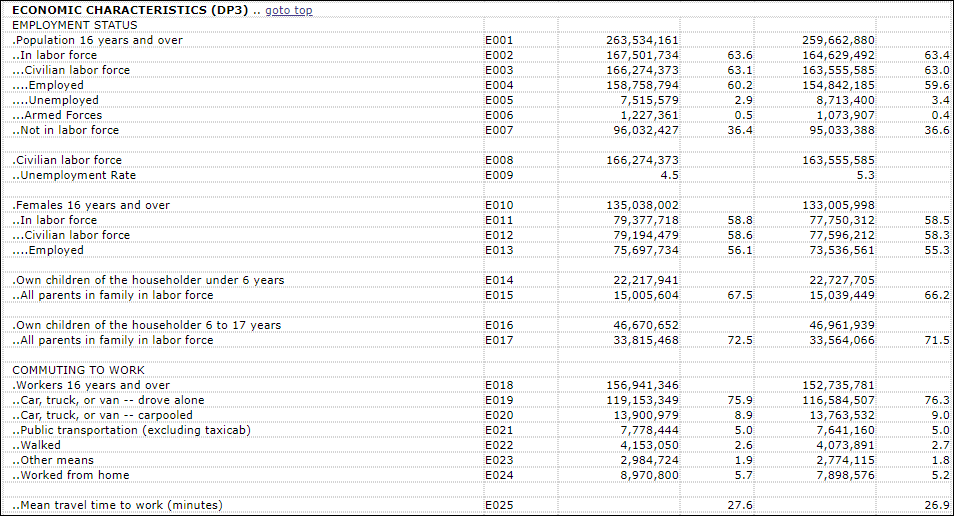
Task: Click value 75,697,734 in row E013
Action: pyautogui.click(x=646, y=250)
